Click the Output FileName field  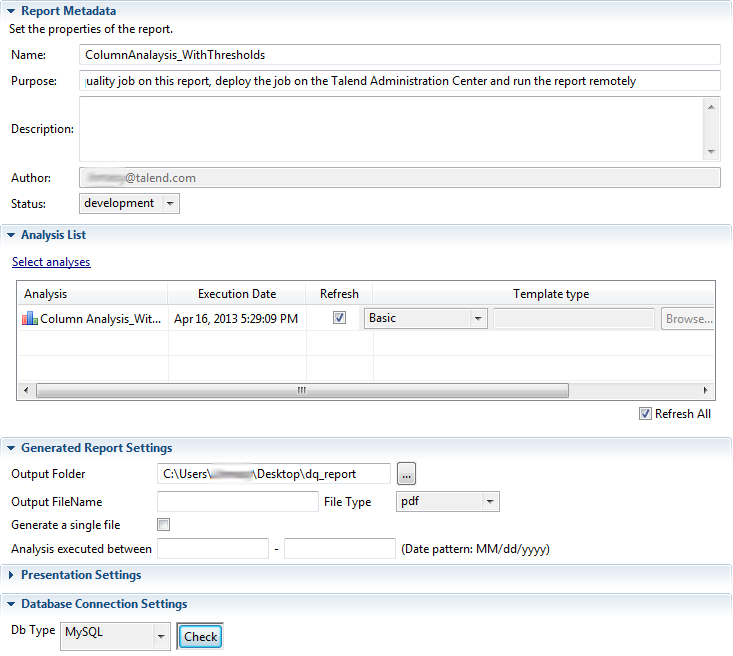[x=238, y=502]
